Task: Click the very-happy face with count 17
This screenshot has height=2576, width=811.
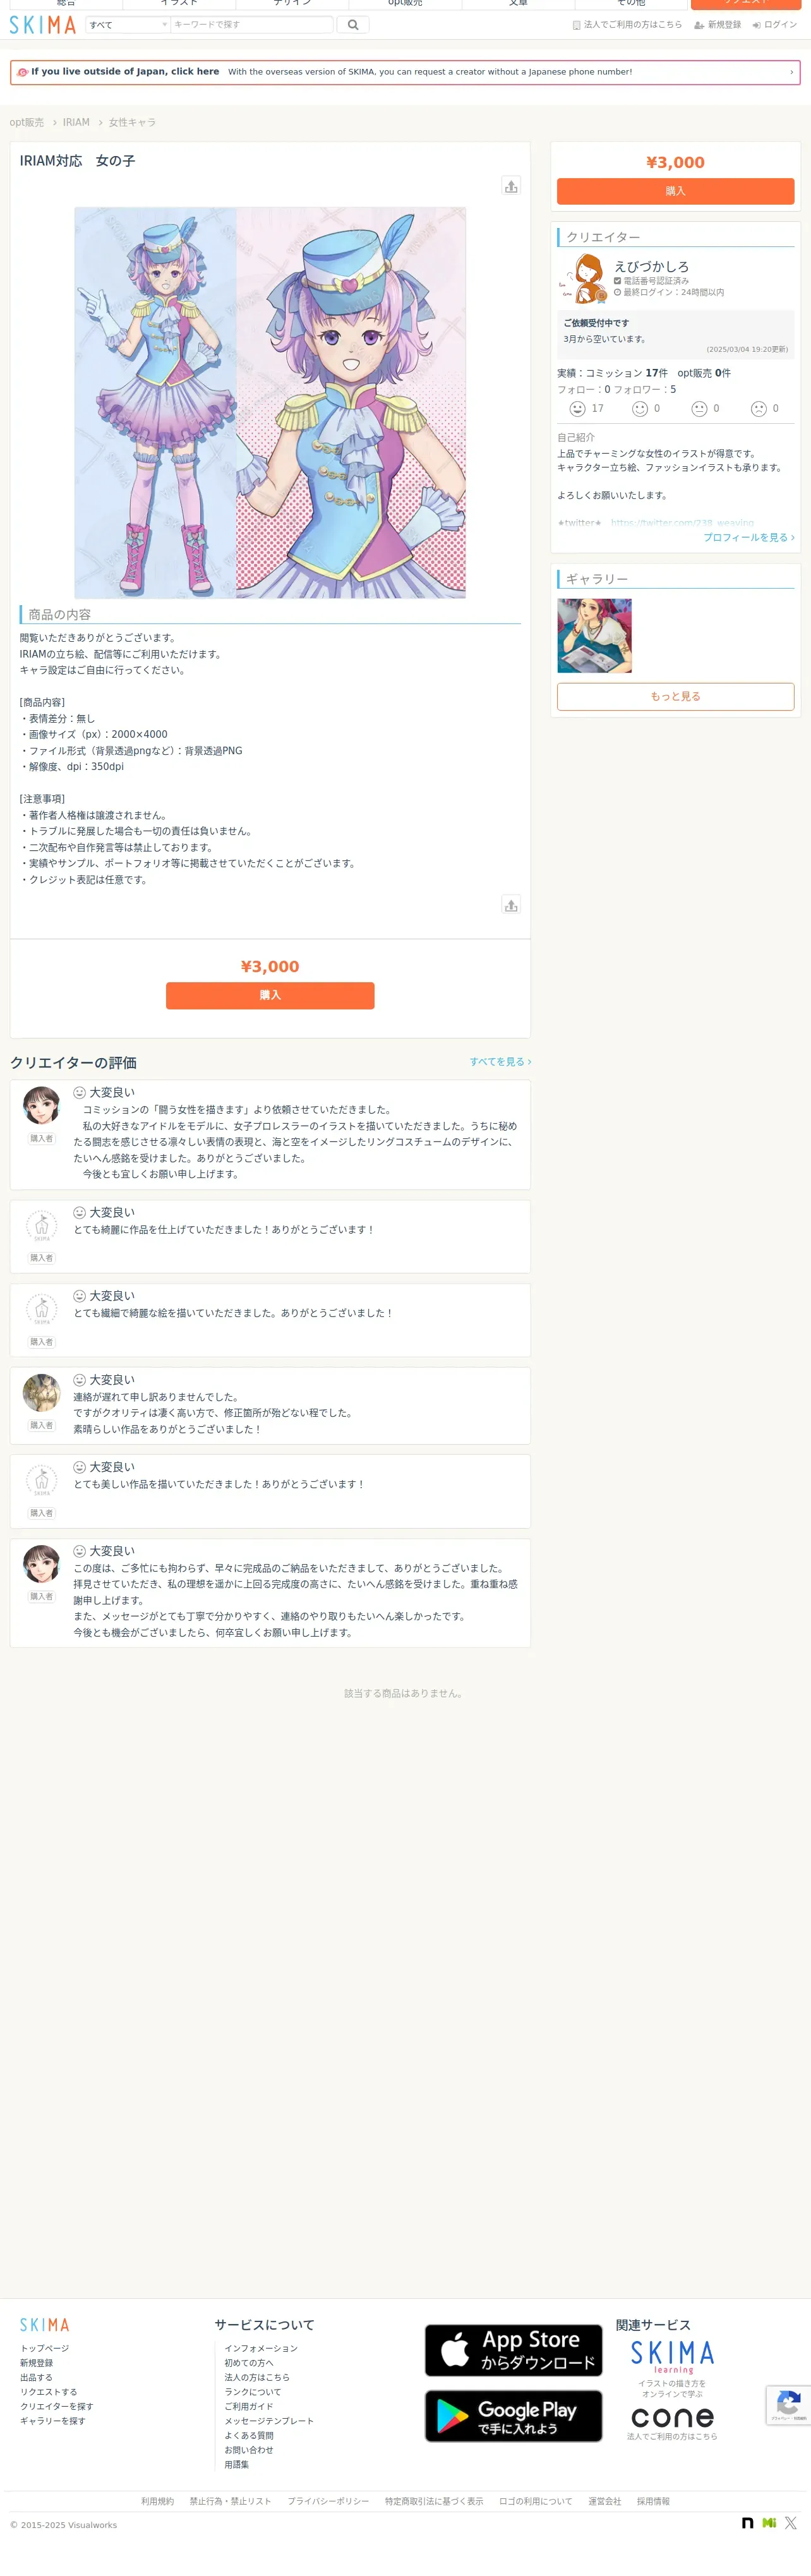Action: (x=577, y=409)
